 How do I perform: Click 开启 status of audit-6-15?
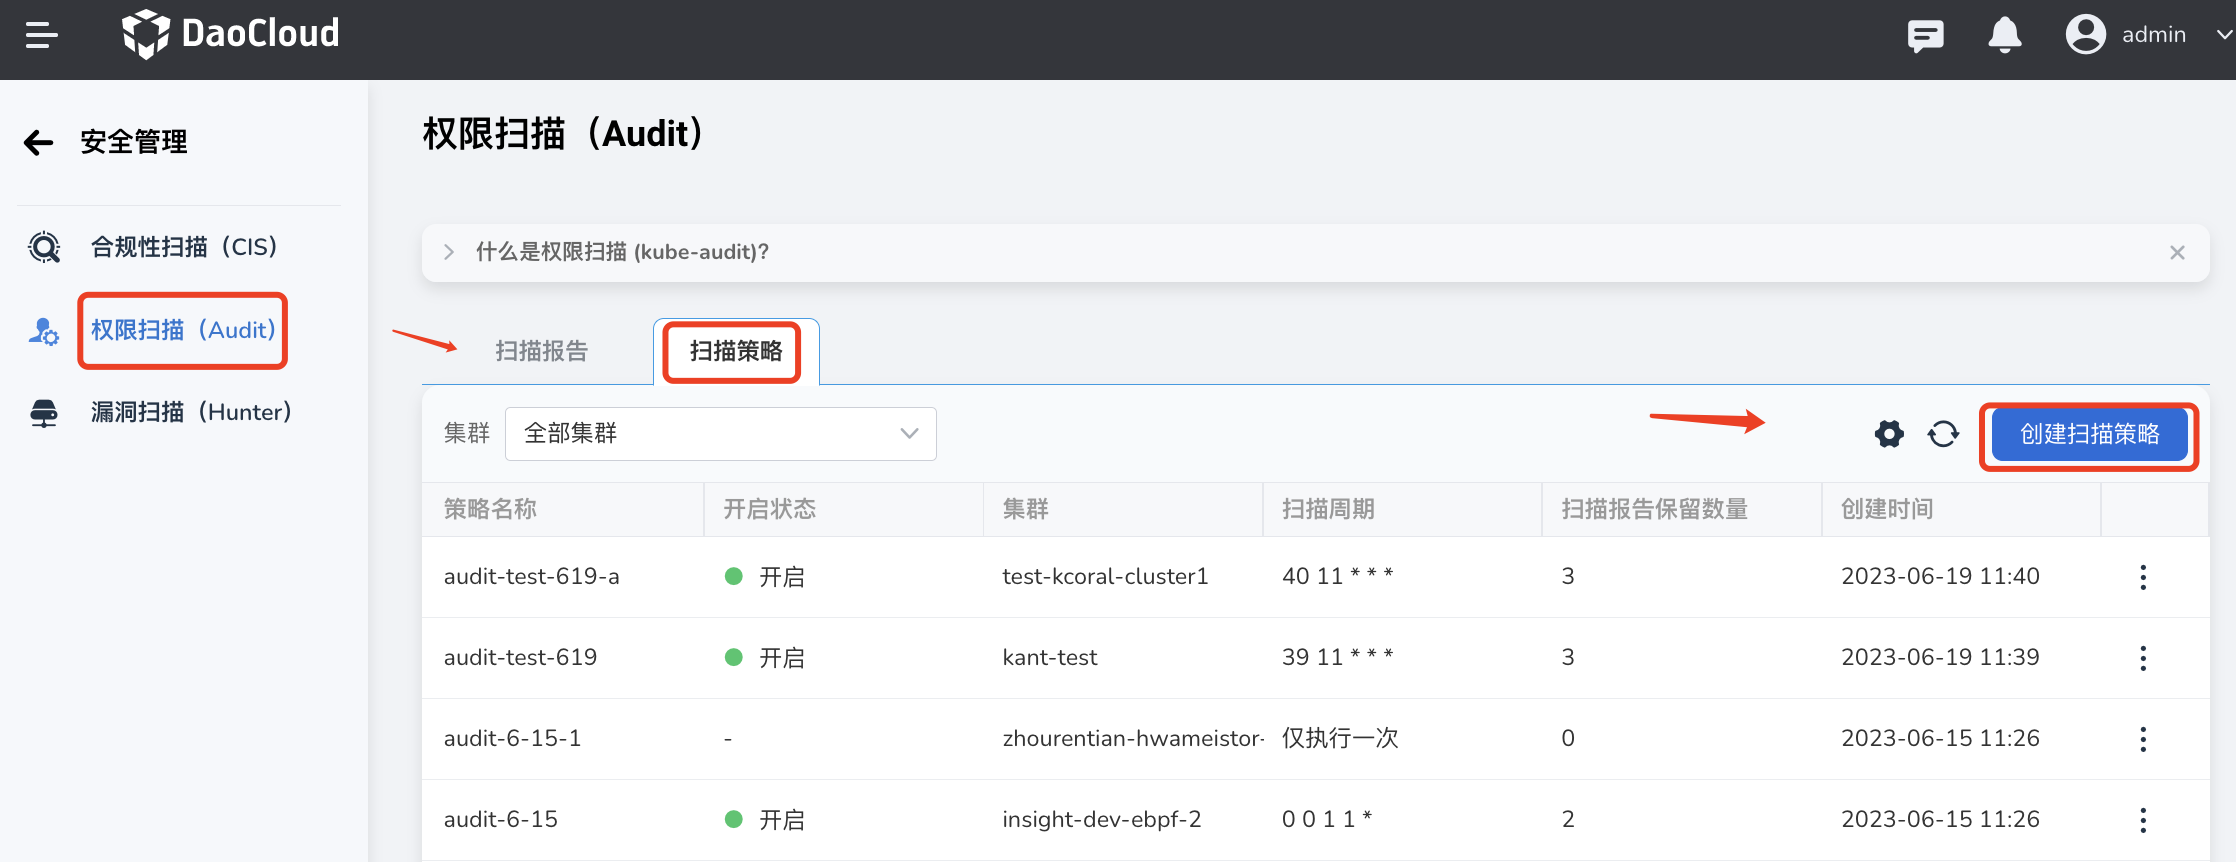[765, 820]
